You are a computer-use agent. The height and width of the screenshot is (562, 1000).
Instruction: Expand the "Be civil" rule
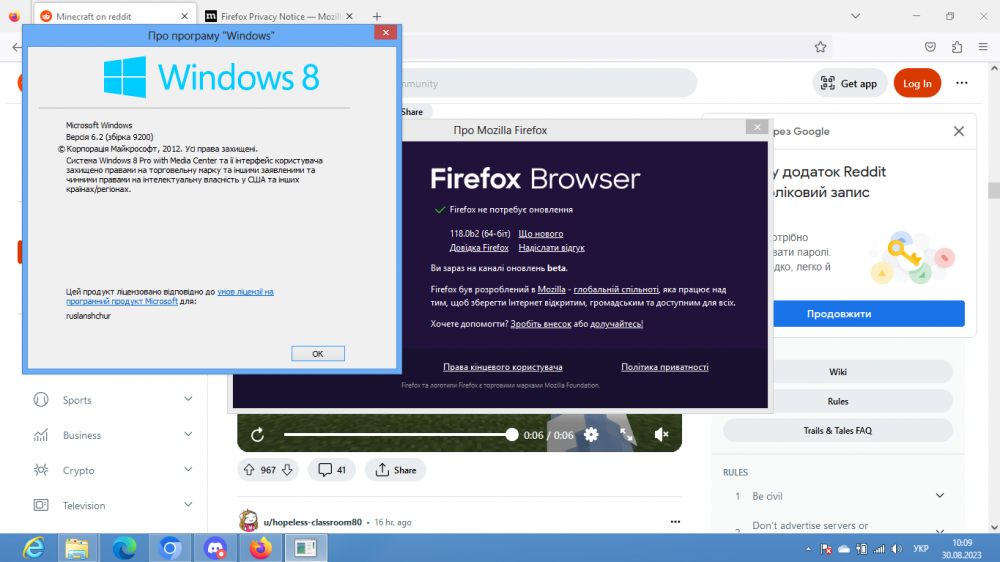939,496
